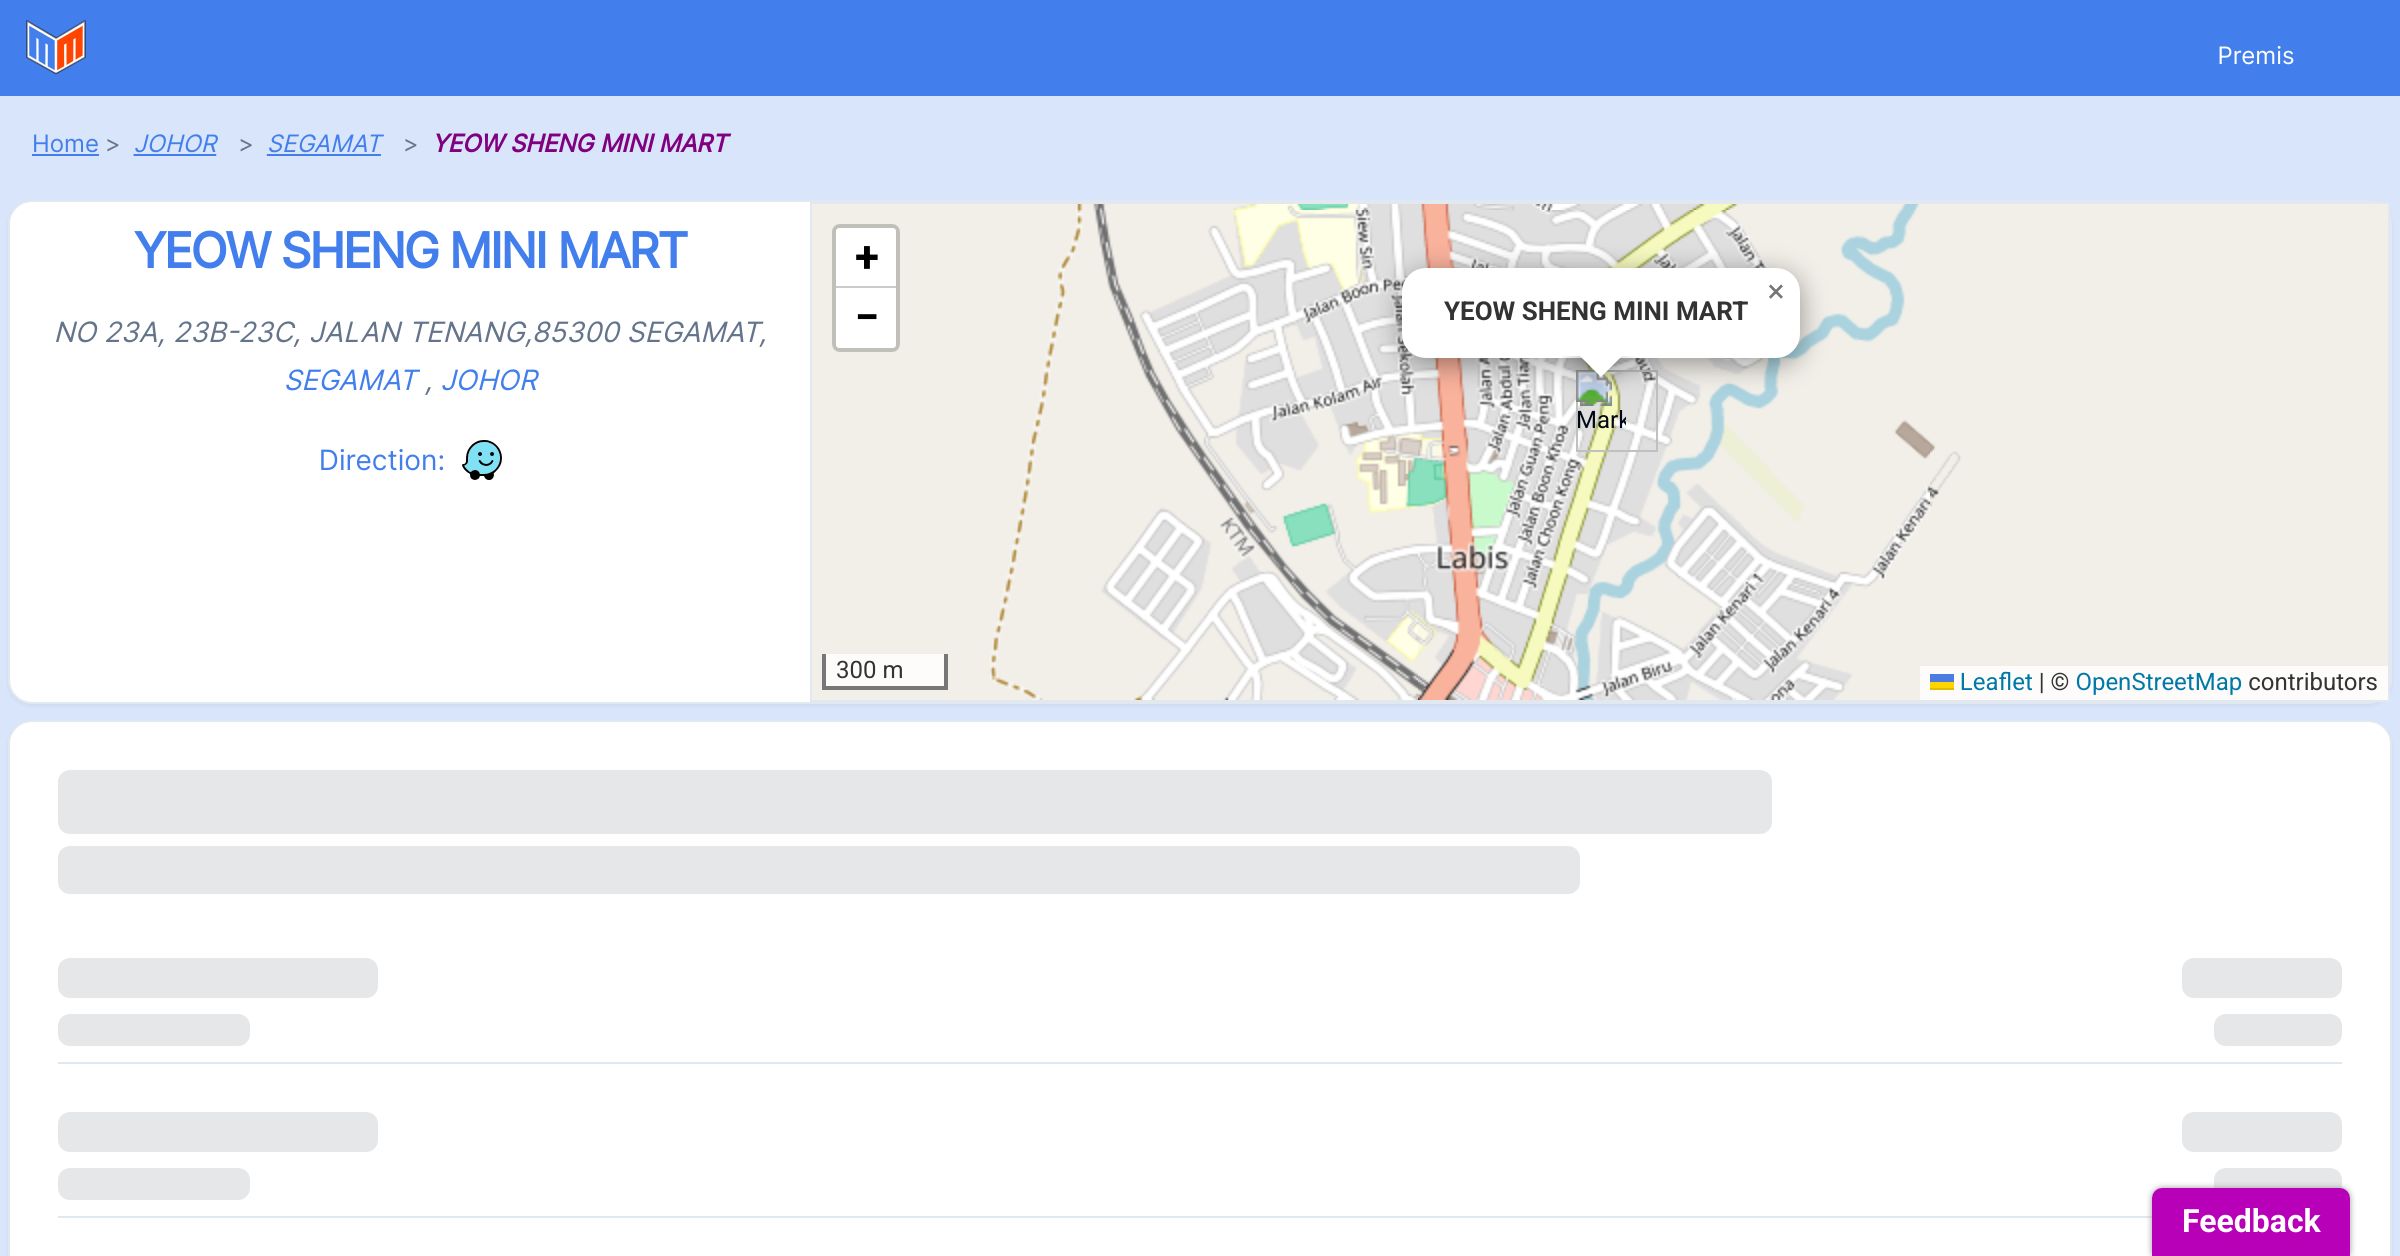The image size is (2400, 1256).
Task: Open the Leaflet attribution link
Action: tap(1995, 682)
